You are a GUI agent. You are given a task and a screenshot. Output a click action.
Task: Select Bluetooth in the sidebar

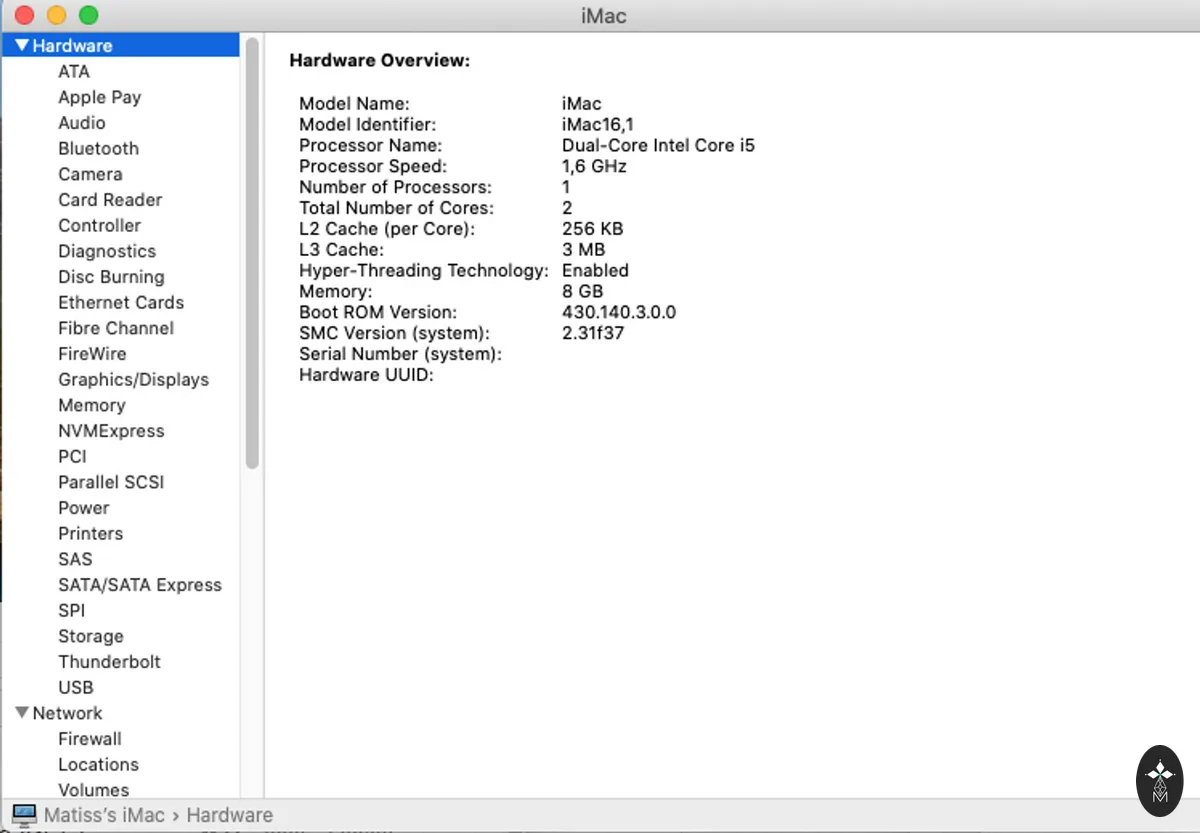[x=98, y=148]
